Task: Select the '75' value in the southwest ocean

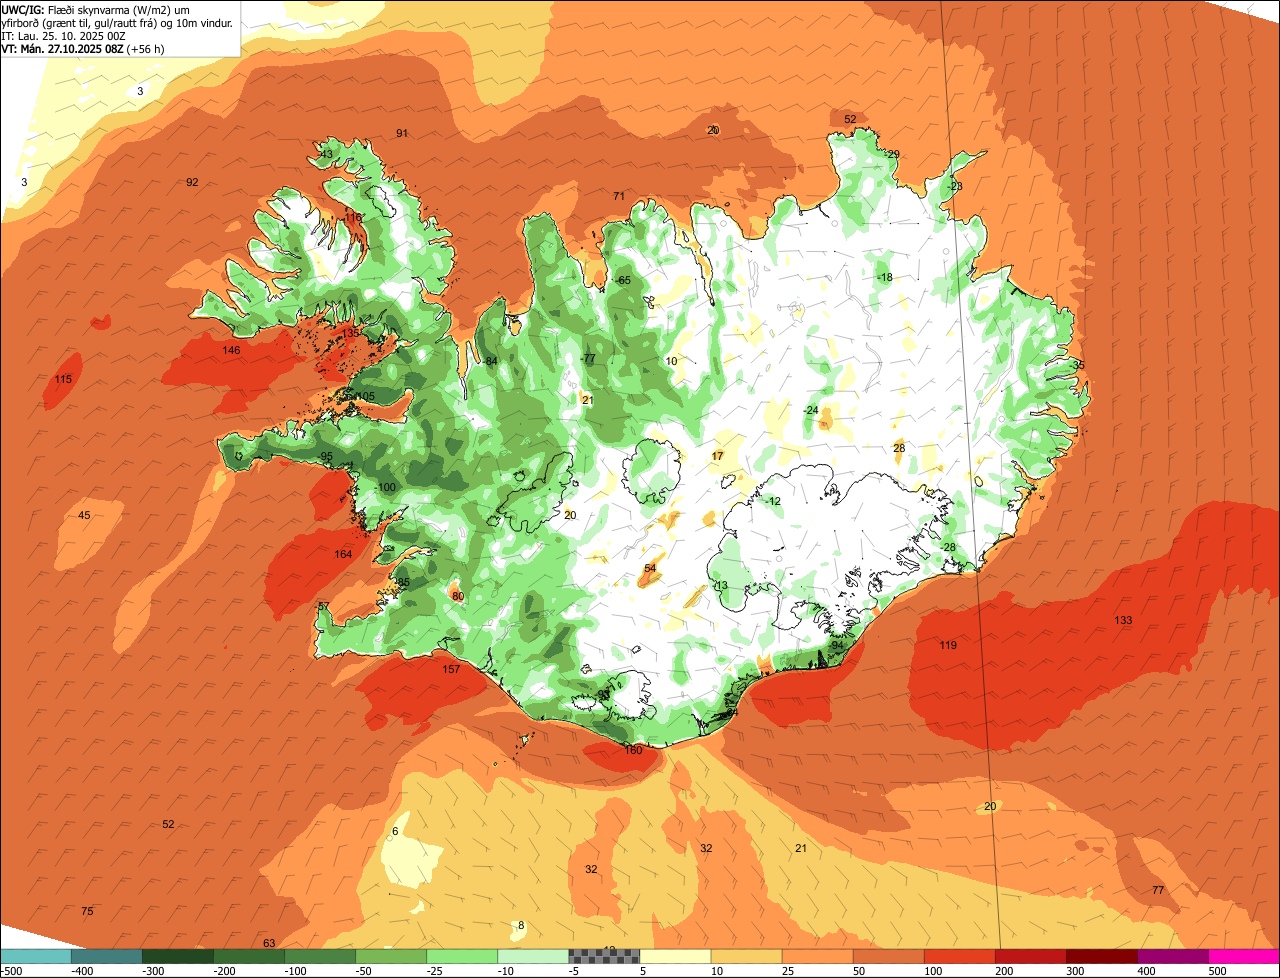Action: coord(87,911)
